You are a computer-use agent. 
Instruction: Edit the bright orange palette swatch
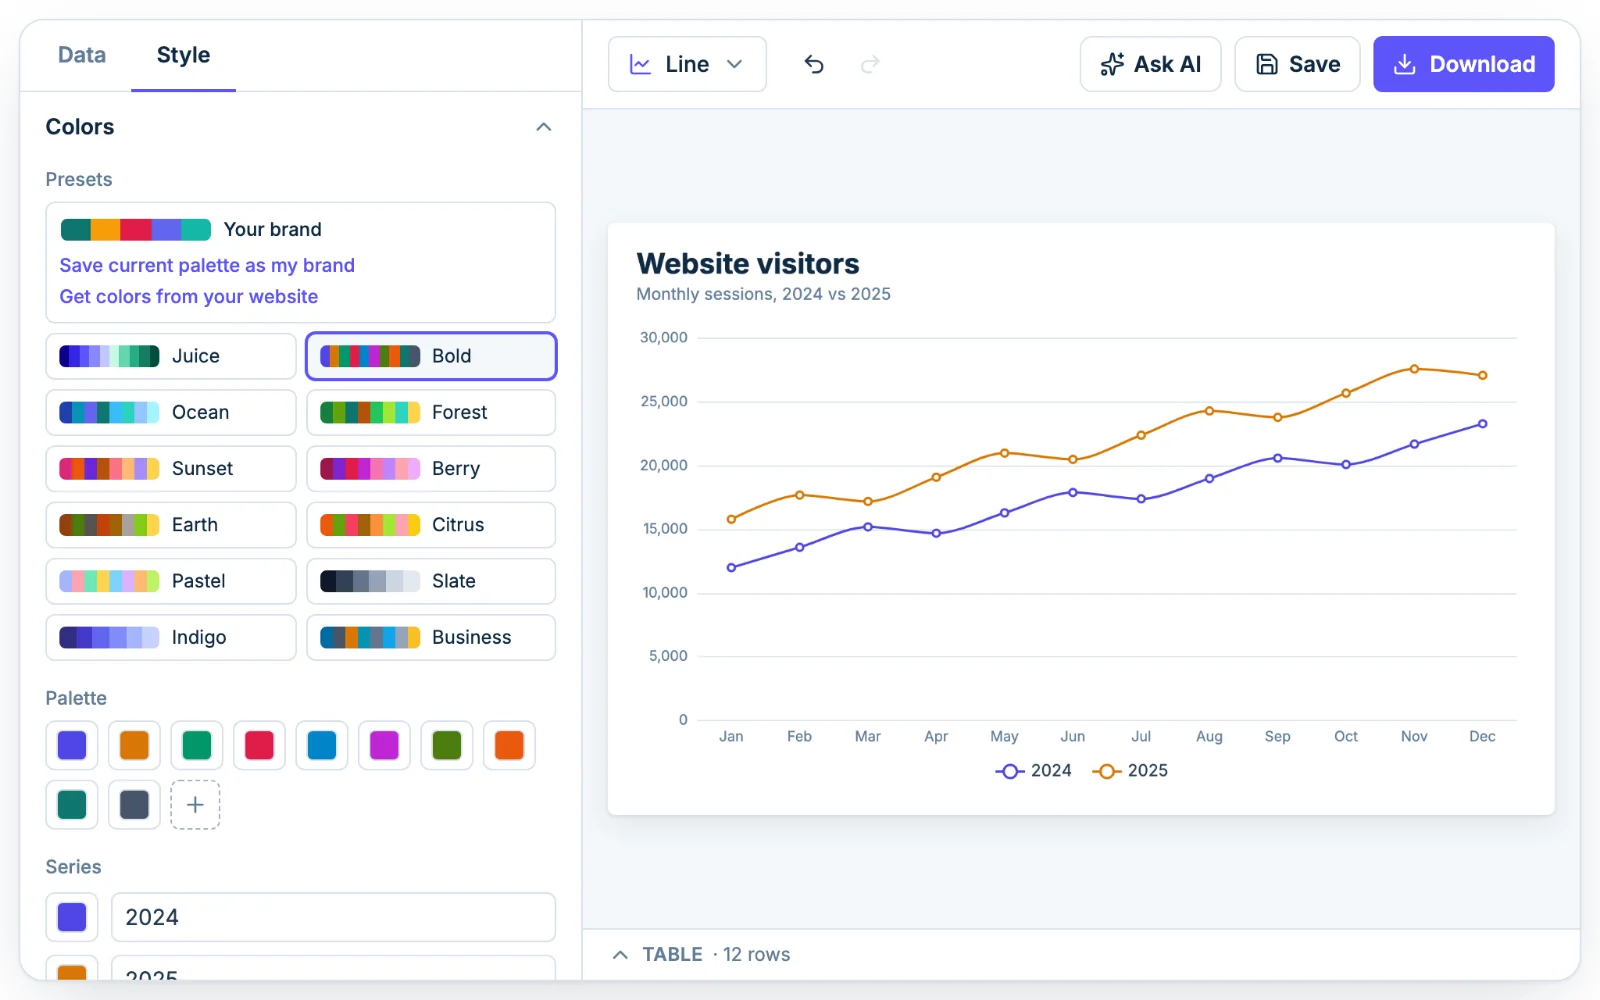(x=509, y=745)
